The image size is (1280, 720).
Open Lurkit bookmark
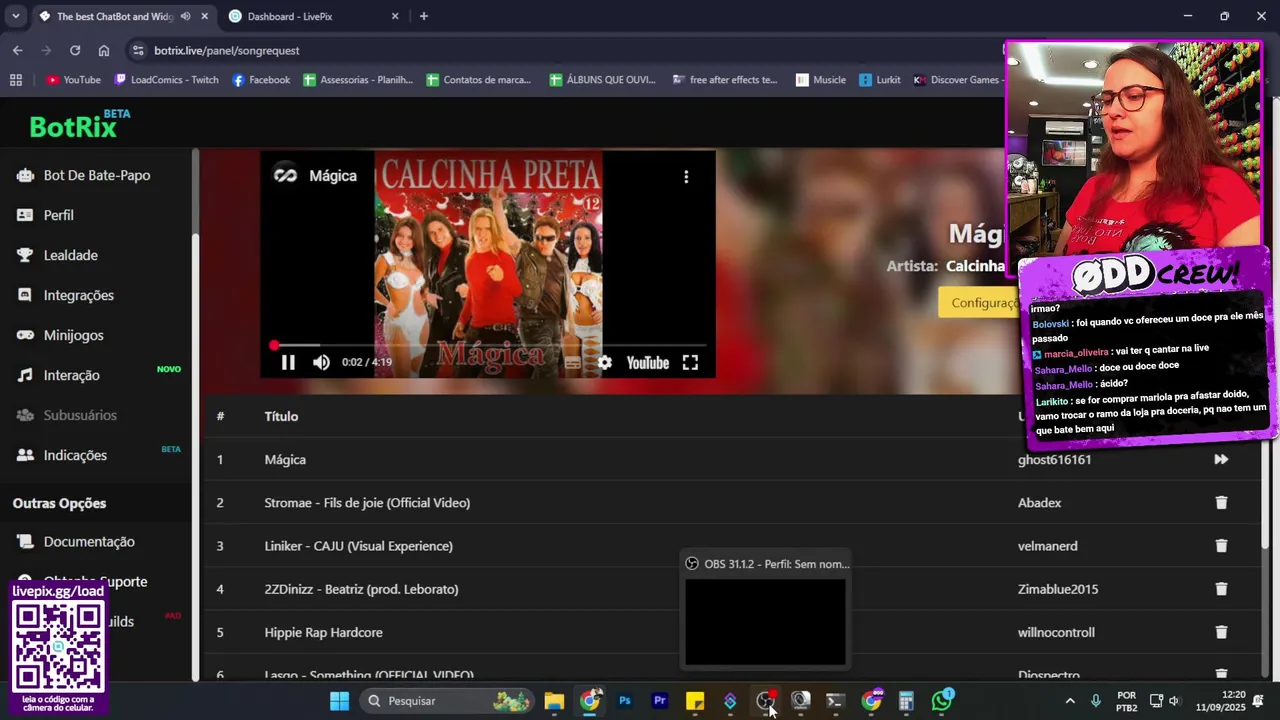(x=879, y=80)
